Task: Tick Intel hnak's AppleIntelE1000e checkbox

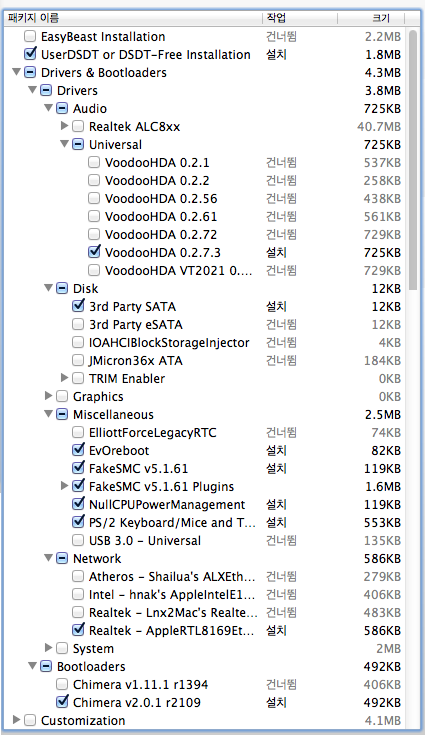Action: (x=78, y=594)
